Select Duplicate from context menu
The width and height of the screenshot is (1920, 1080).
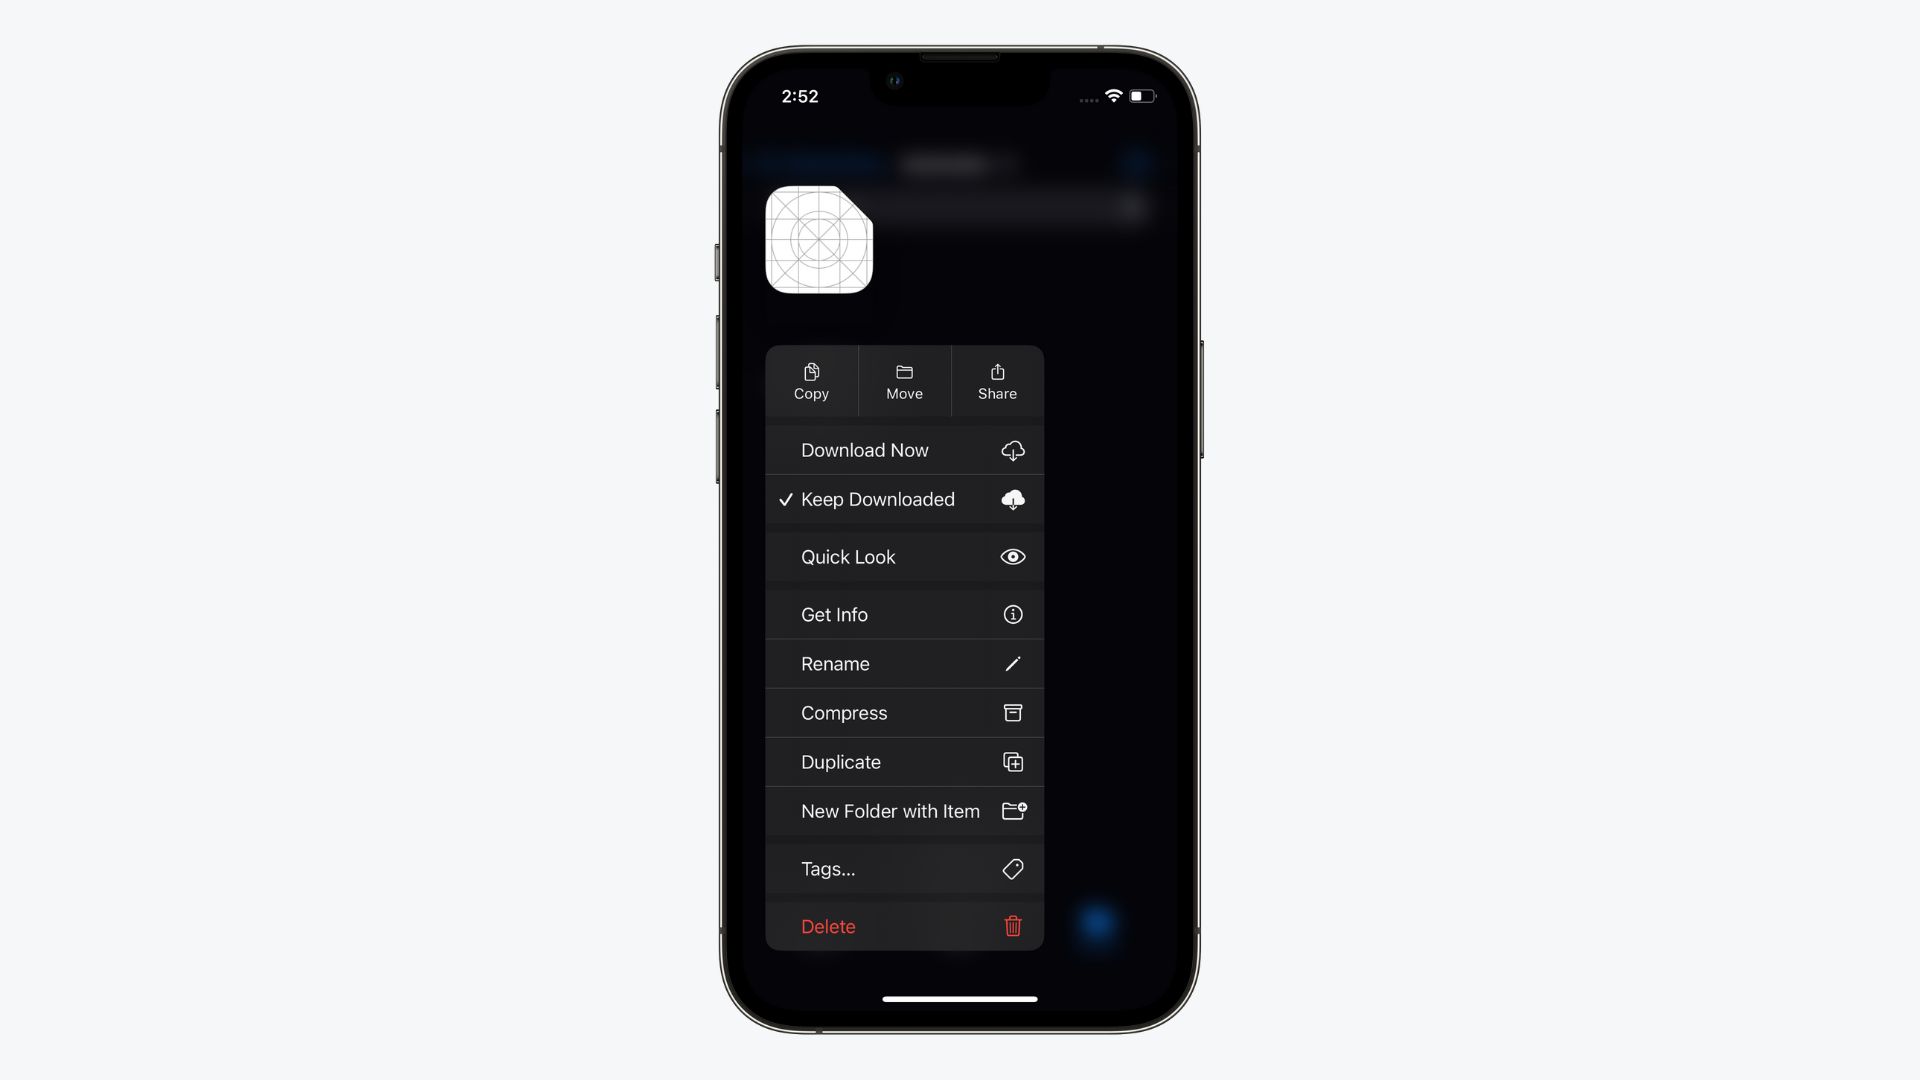pos(903,762)
